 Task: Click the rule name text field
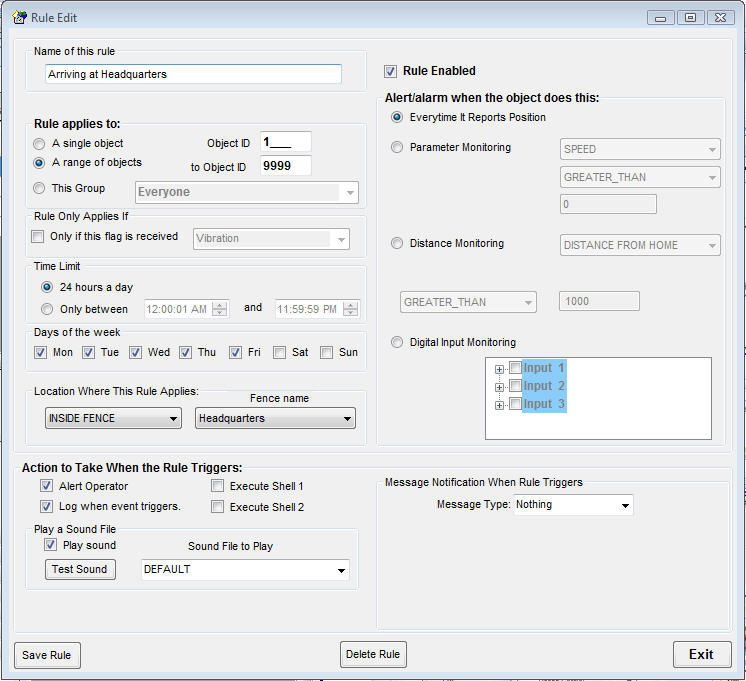pos(193,74)
